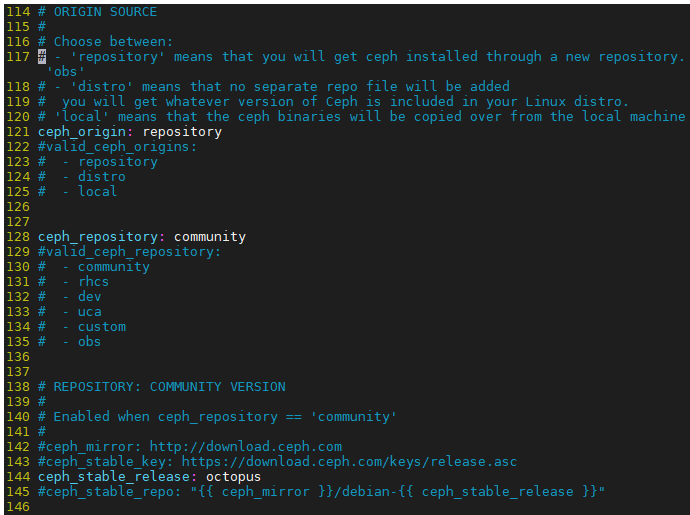Click the 'REPOSITORY: COMMUNITY VERSION' comment heading
The width and height of the screenshot is (690, 515).
(169, 386)
